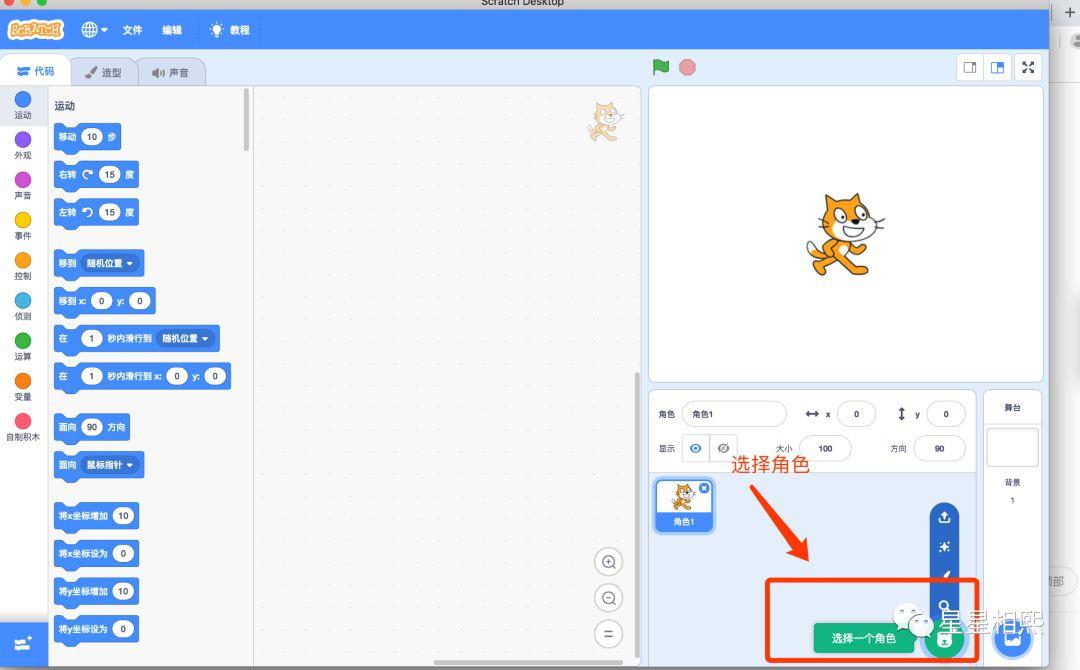Switch to large stage layout
Image resolution: width=1080 pixels, height=670 pixels.
(997, 67)
